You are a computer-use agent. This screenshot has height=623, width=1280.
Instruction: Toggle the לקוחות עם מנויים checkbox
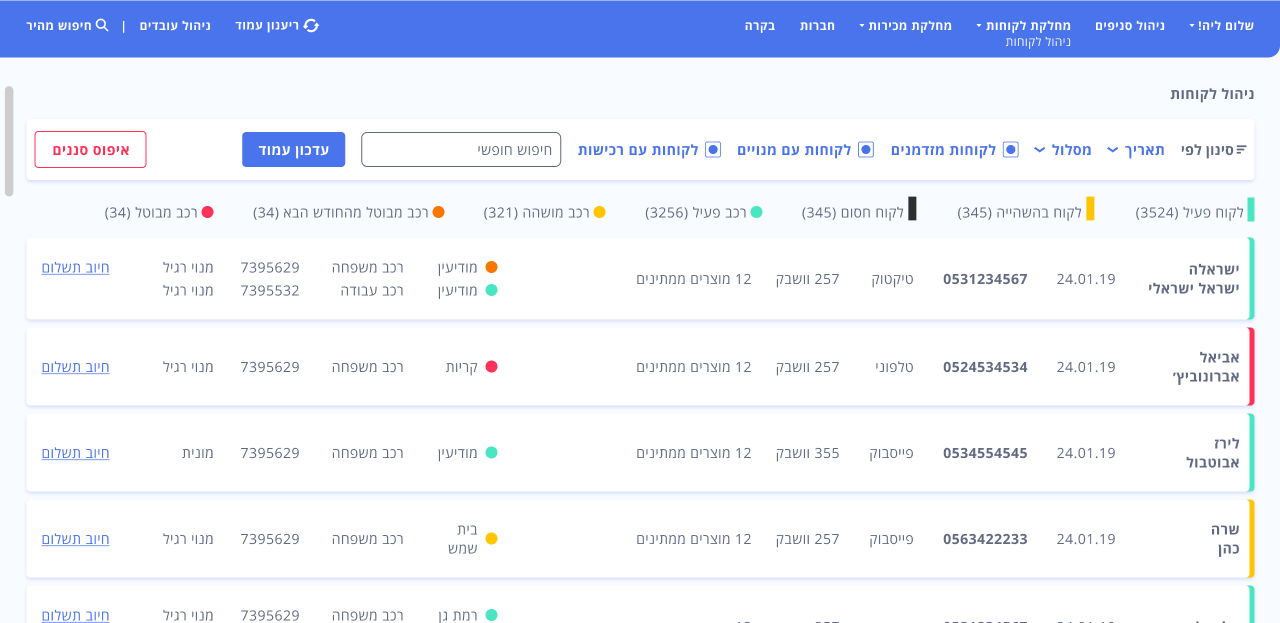866,150
